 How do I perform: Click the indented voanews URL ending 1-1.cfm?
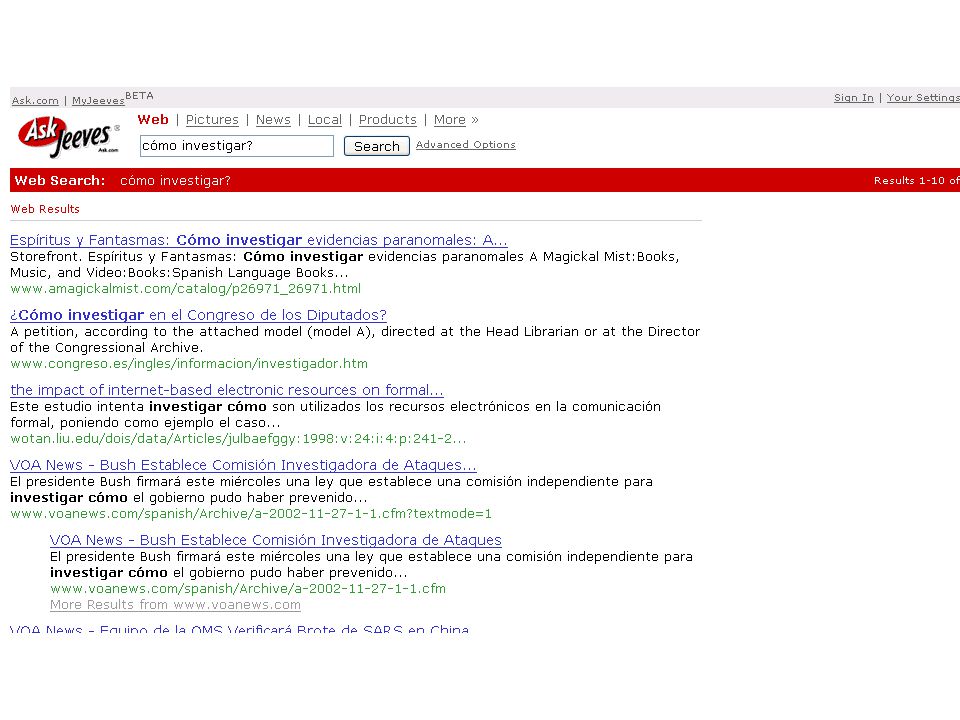point(248,588)
